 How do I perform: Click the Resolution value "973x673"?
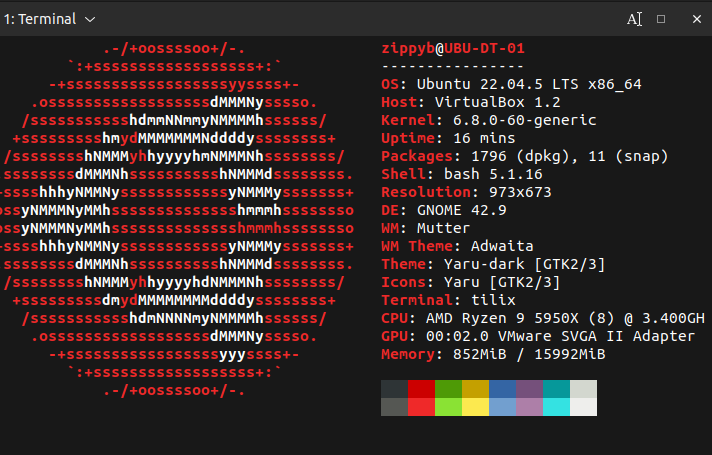click(x=520, y=192)
